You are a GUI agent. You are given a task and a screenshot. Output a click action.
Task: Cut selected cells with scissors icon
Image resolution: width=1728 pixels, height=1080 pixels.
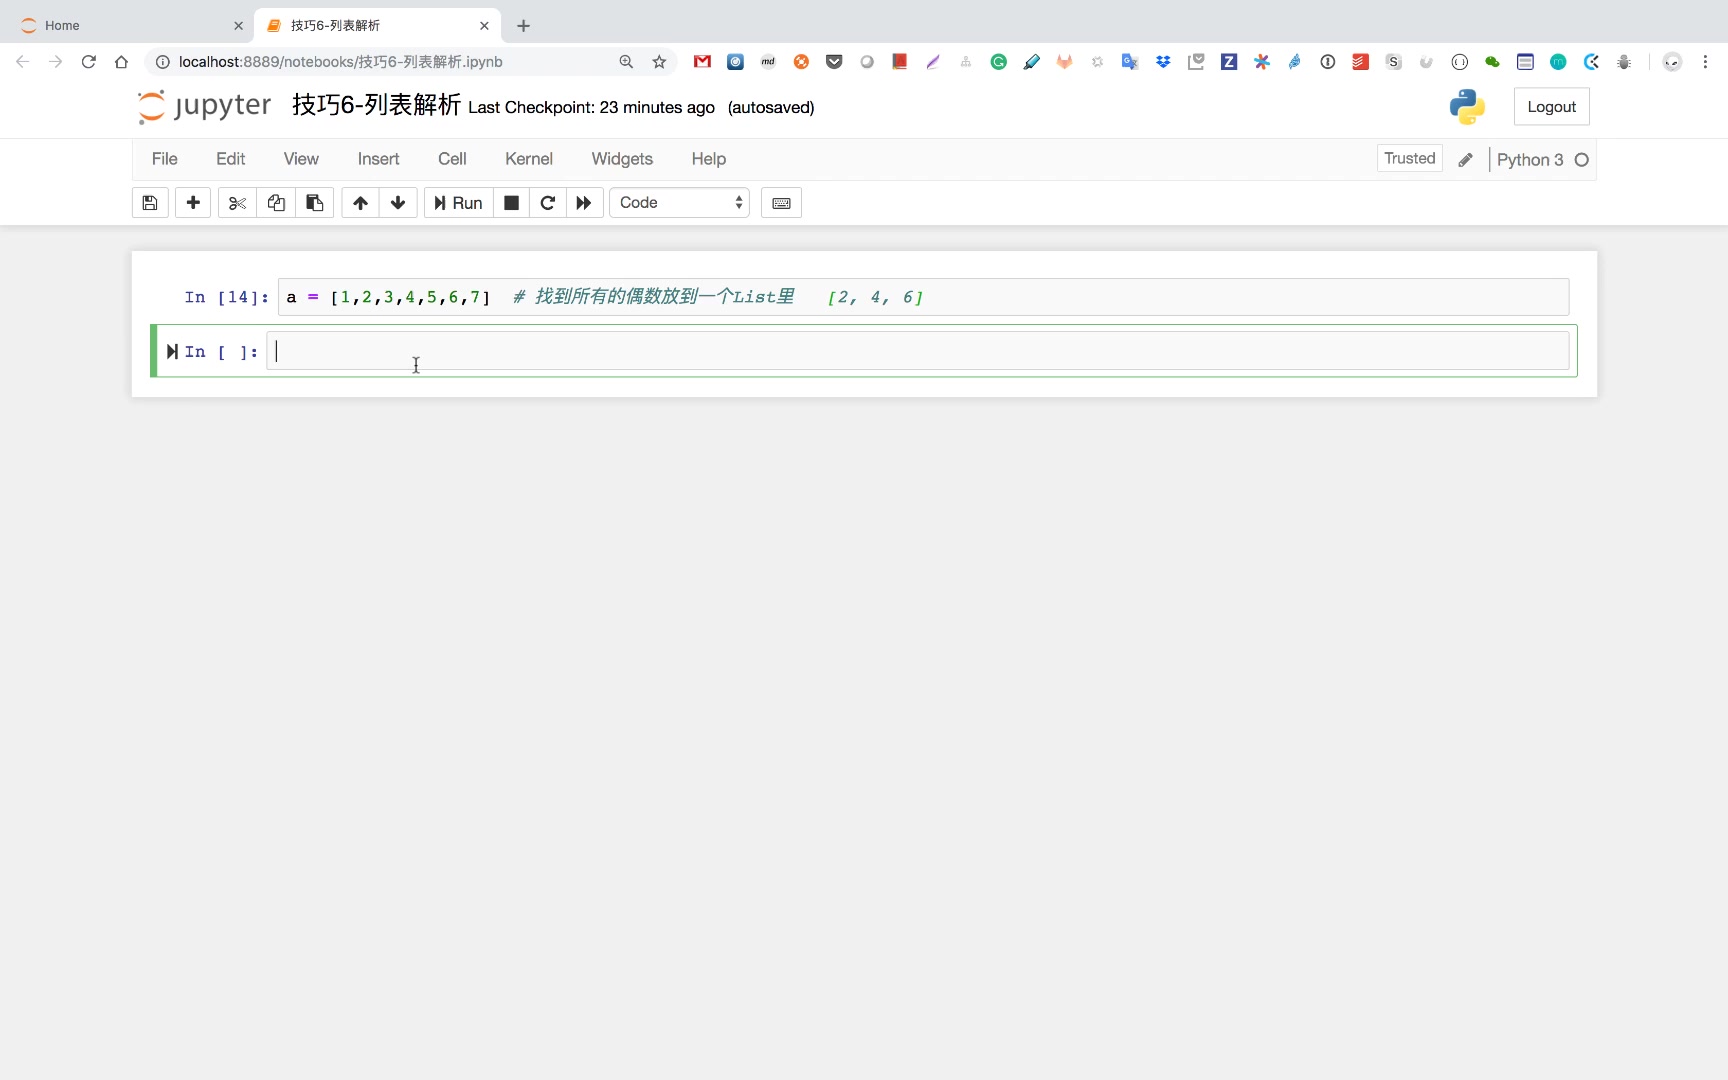coord(237,203)
